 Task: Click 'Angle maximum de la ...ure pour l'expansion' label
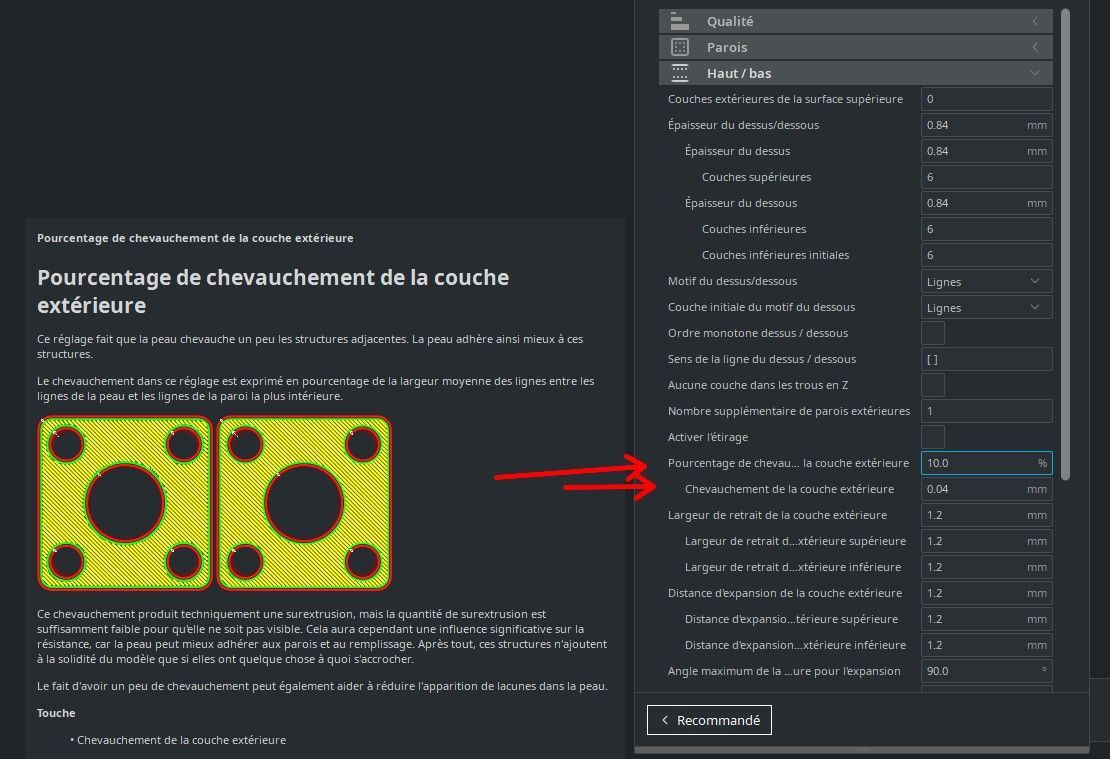click(784, 671)
